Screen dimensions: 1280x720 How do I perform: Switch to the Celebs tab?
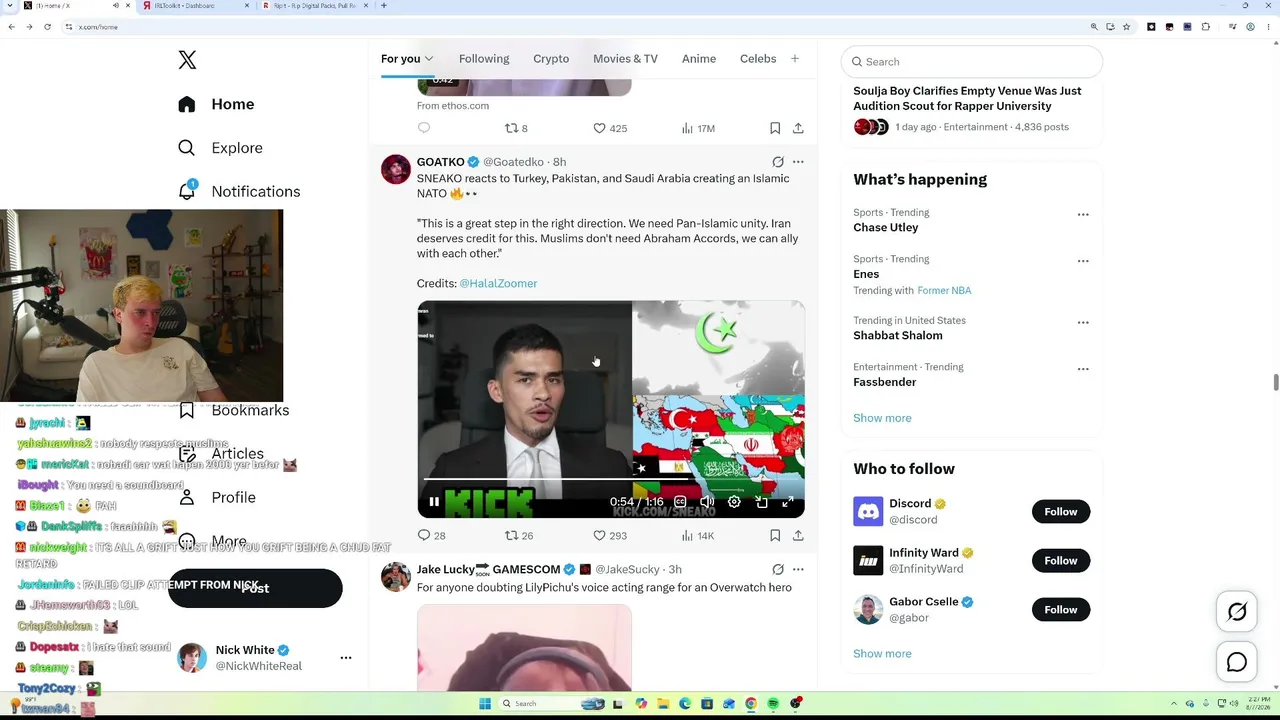point(758,59)
